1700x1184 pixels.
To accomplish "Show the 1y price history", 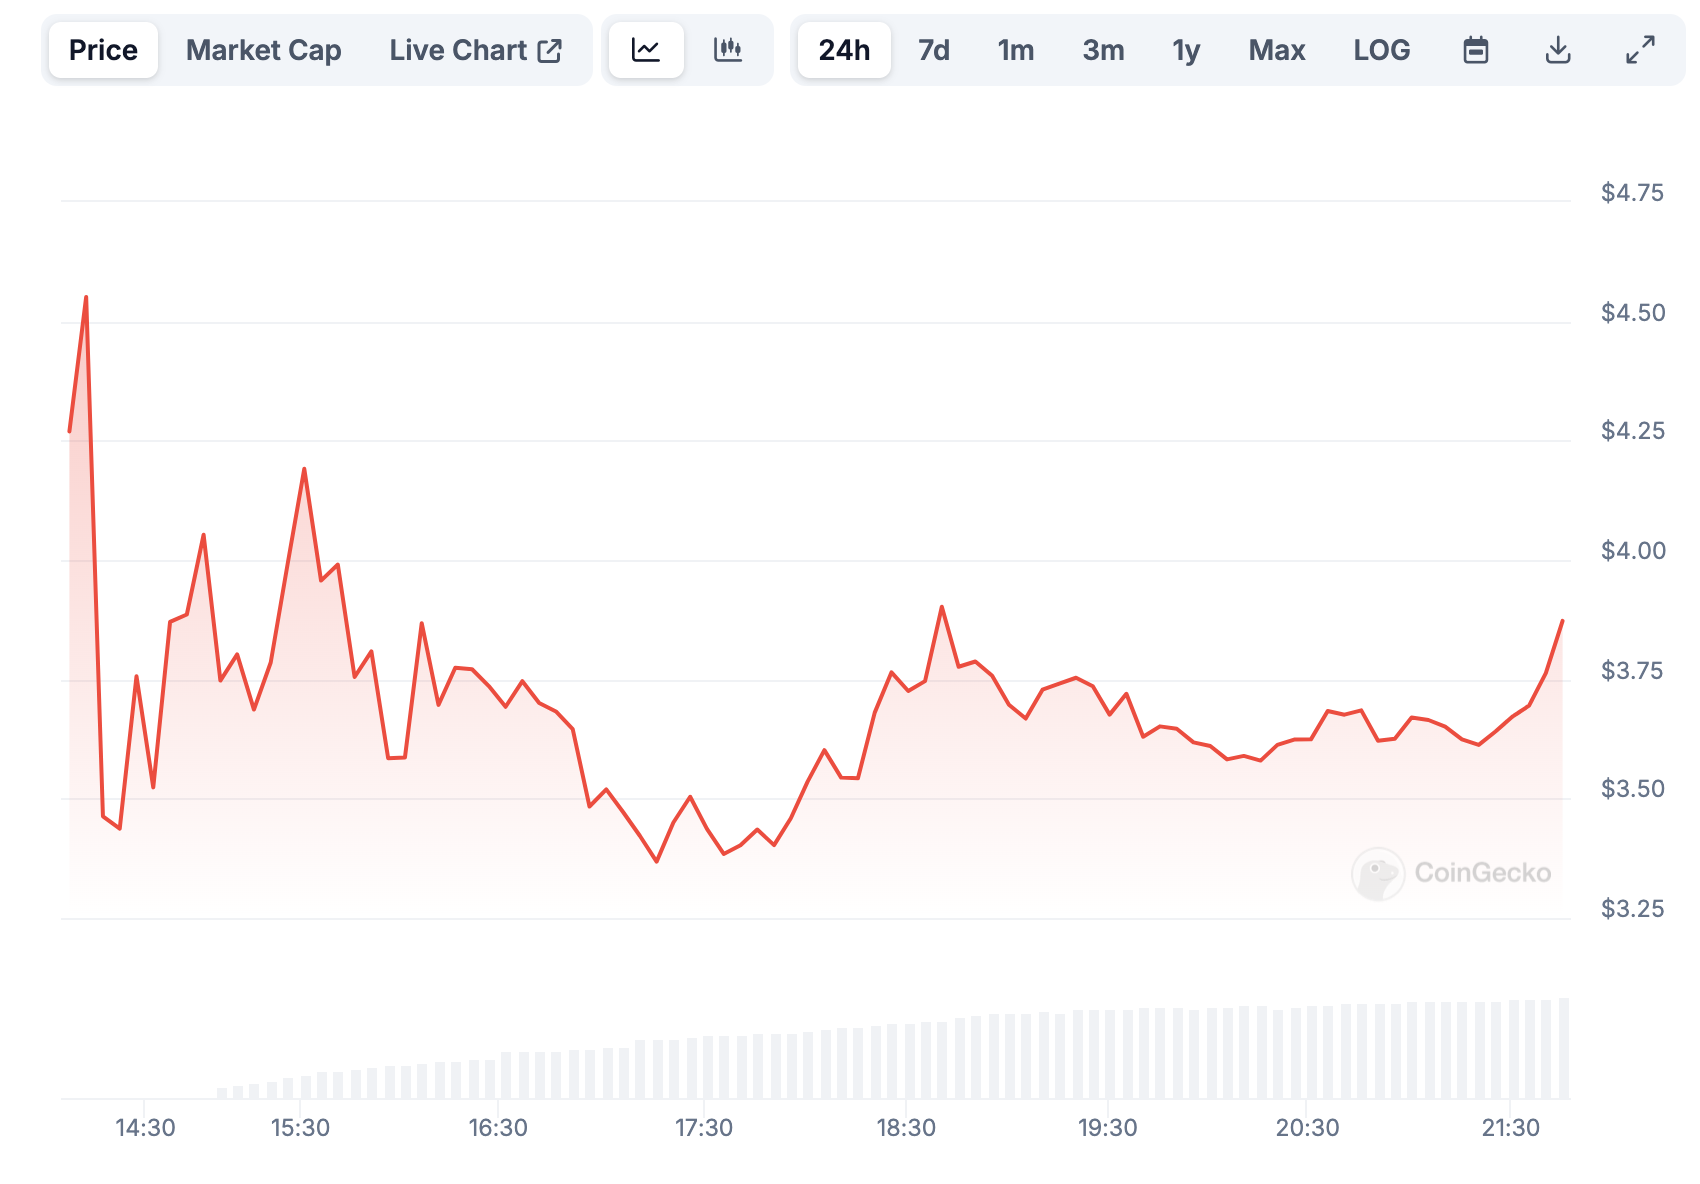I will pos(1186,50).
